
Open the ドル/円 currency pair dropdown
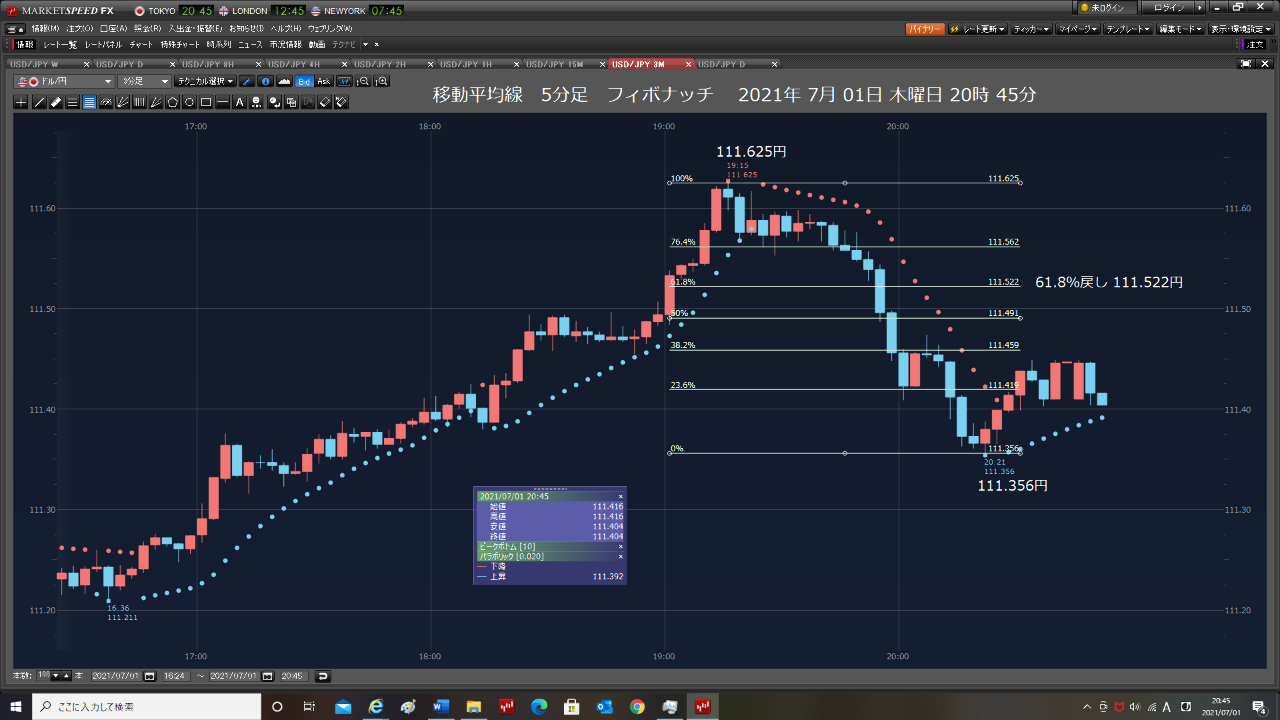[65, 81]
